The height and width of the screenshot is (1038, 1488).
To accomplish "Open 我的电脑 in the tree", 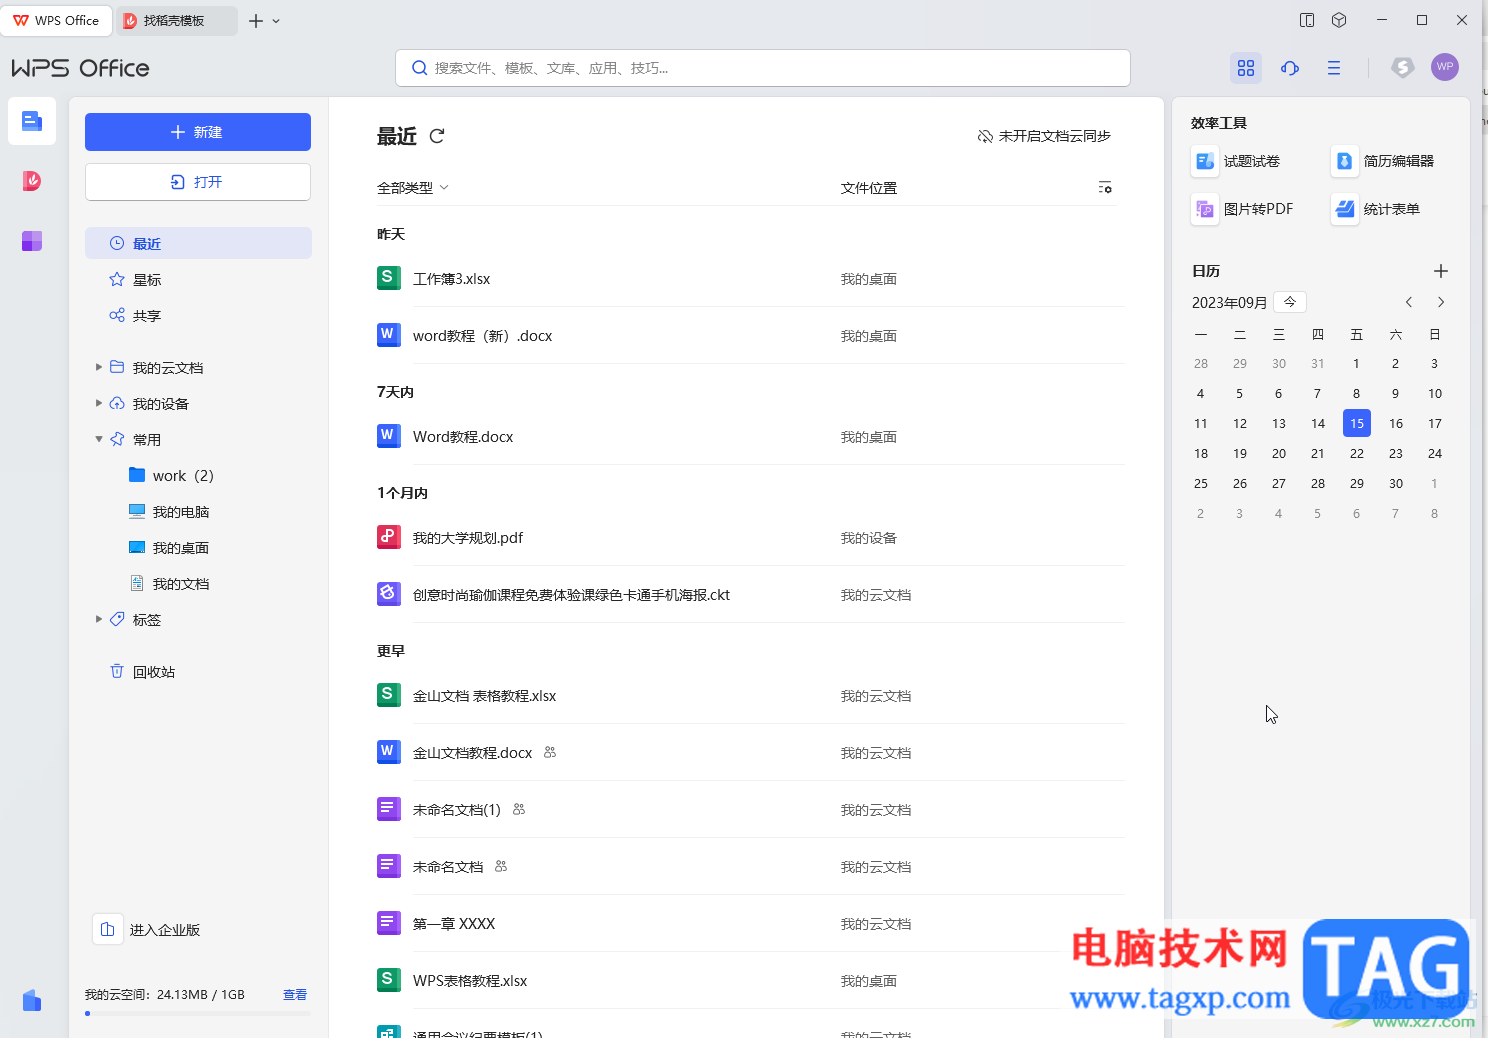I will coord(169,511).
